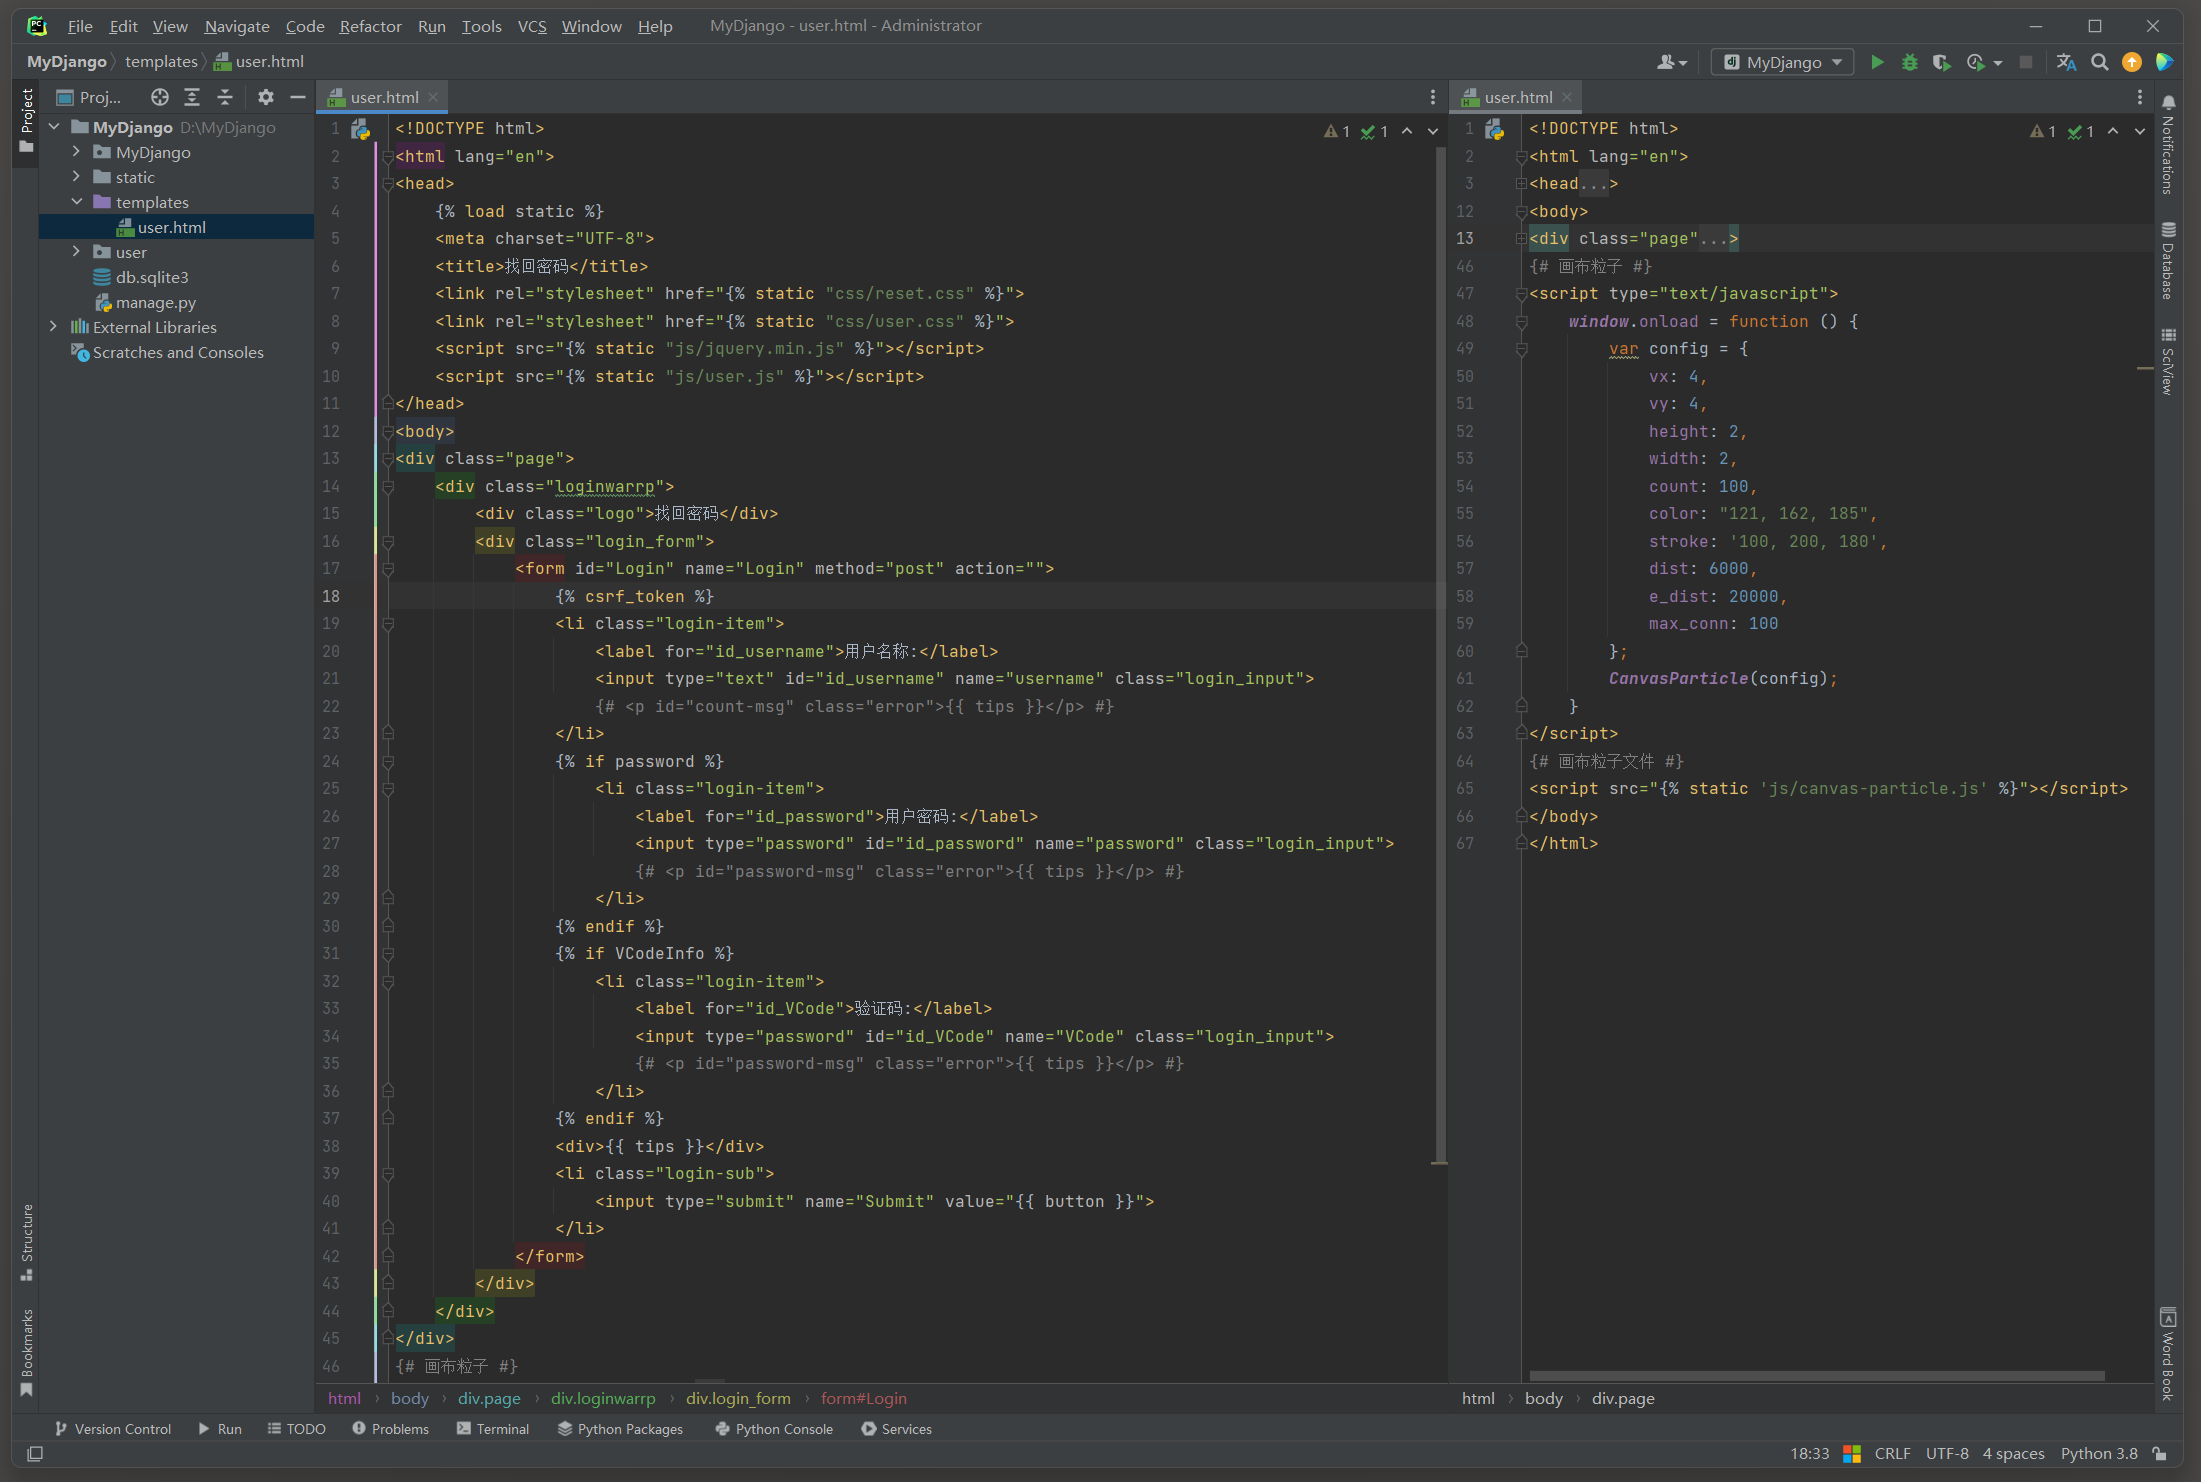Open MyDjango run configuration dropdown

tap(1782, 62)
